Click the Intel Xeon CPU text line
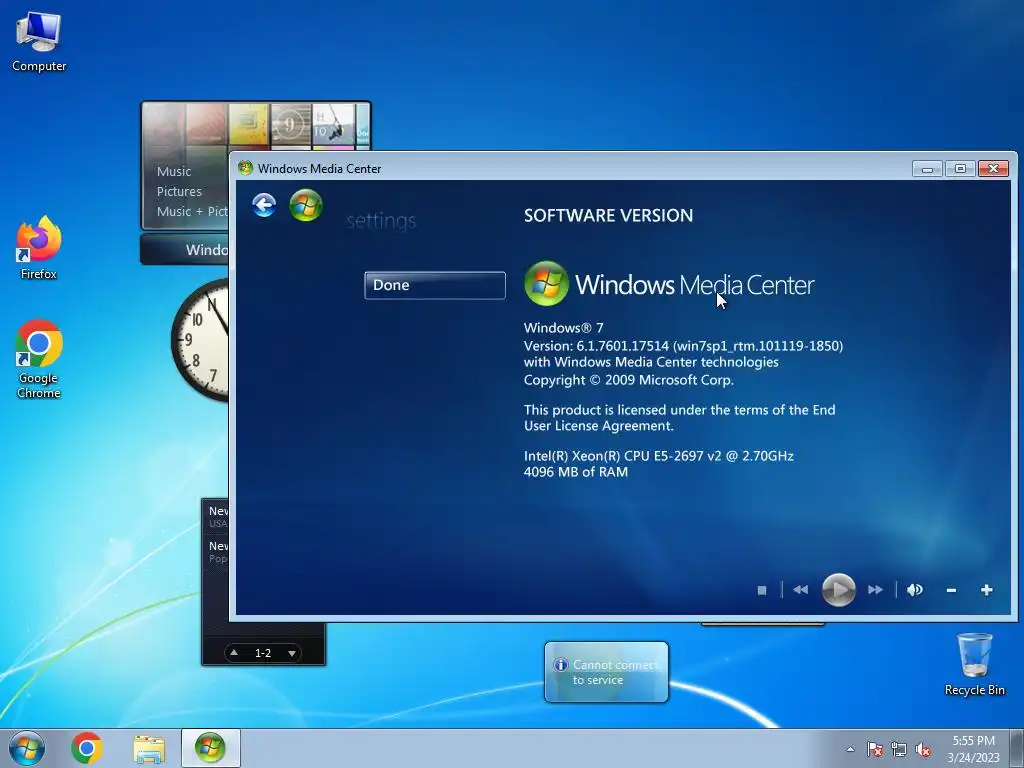The image size is (1024, 768). coord(659,456)
